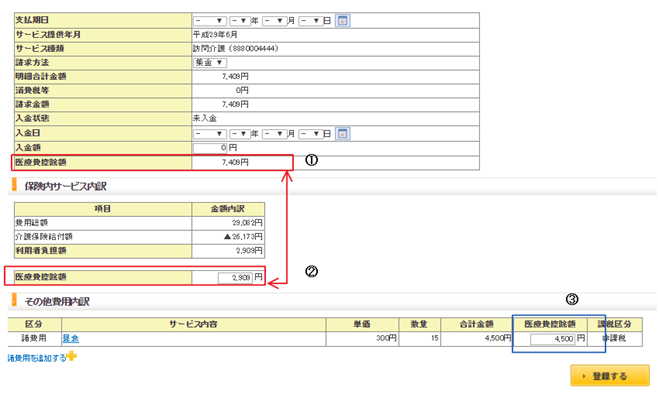This screenshot has height=394, width=658.
Task: Click the 登録する button
Action: 610,376
